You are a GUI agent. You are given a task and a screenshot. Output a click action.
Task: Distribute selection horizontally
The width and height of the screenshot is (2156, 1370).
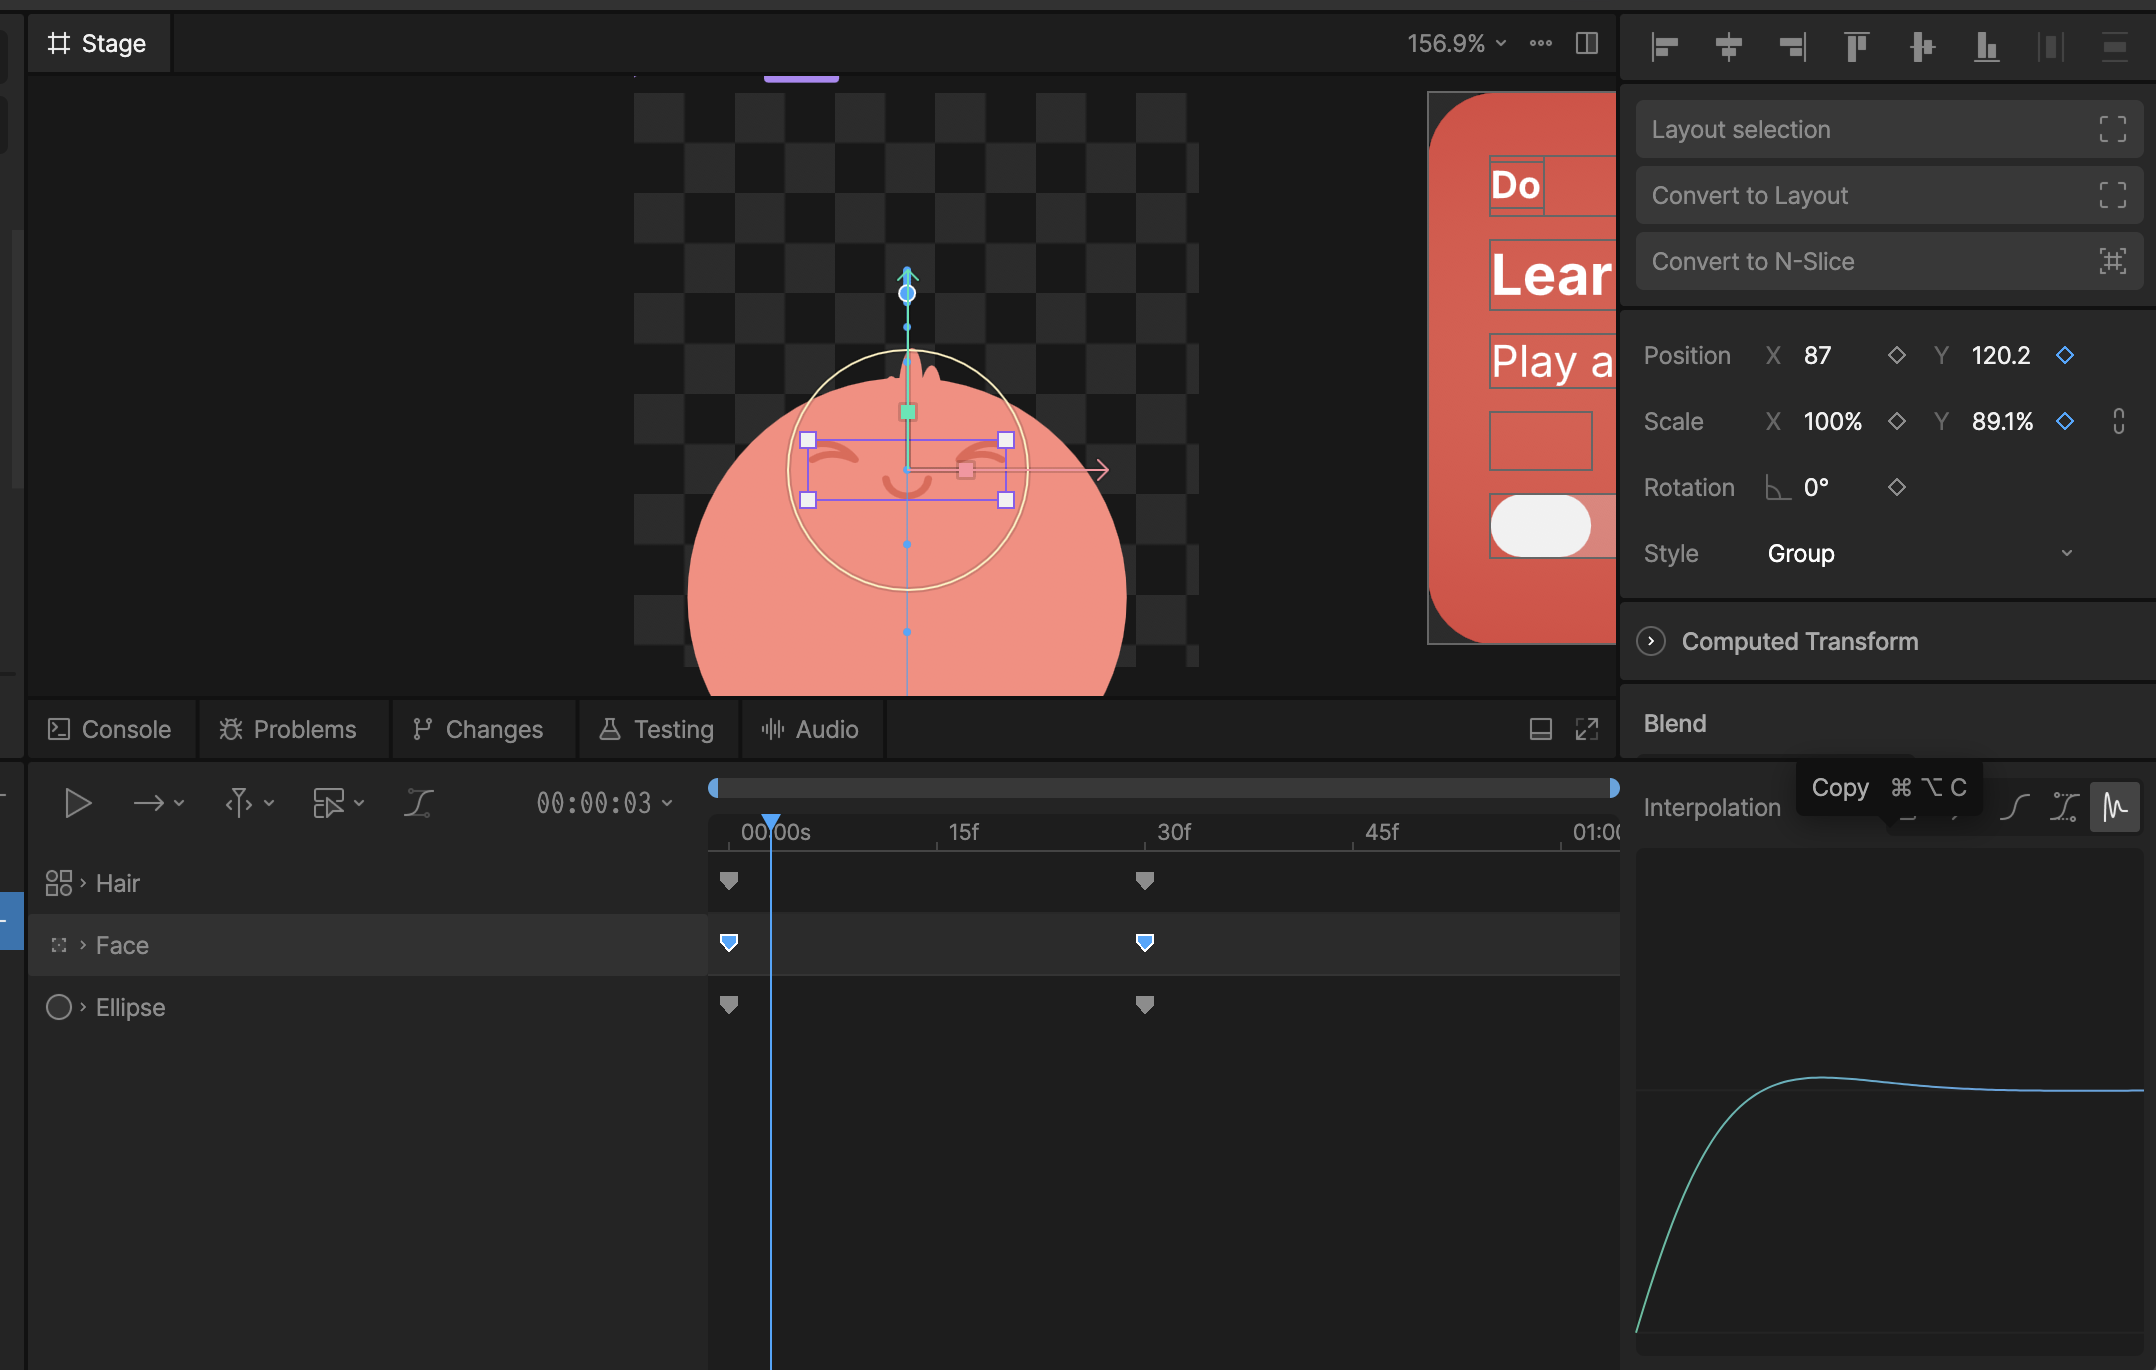point(2051,46)
